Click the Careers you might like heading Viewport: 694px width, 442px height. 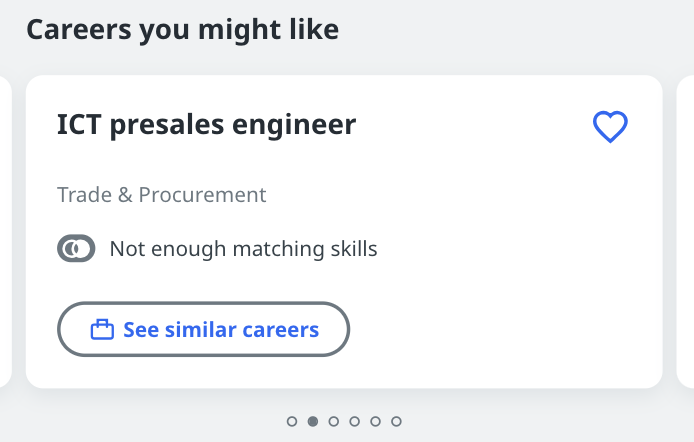183,30
